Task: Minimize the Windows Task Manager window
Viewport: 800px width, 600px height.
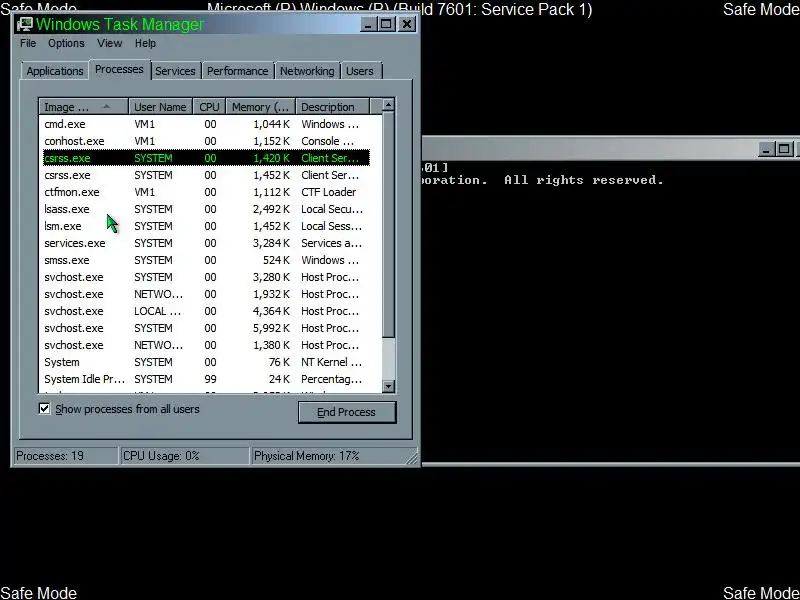Action: pos(368,24)
